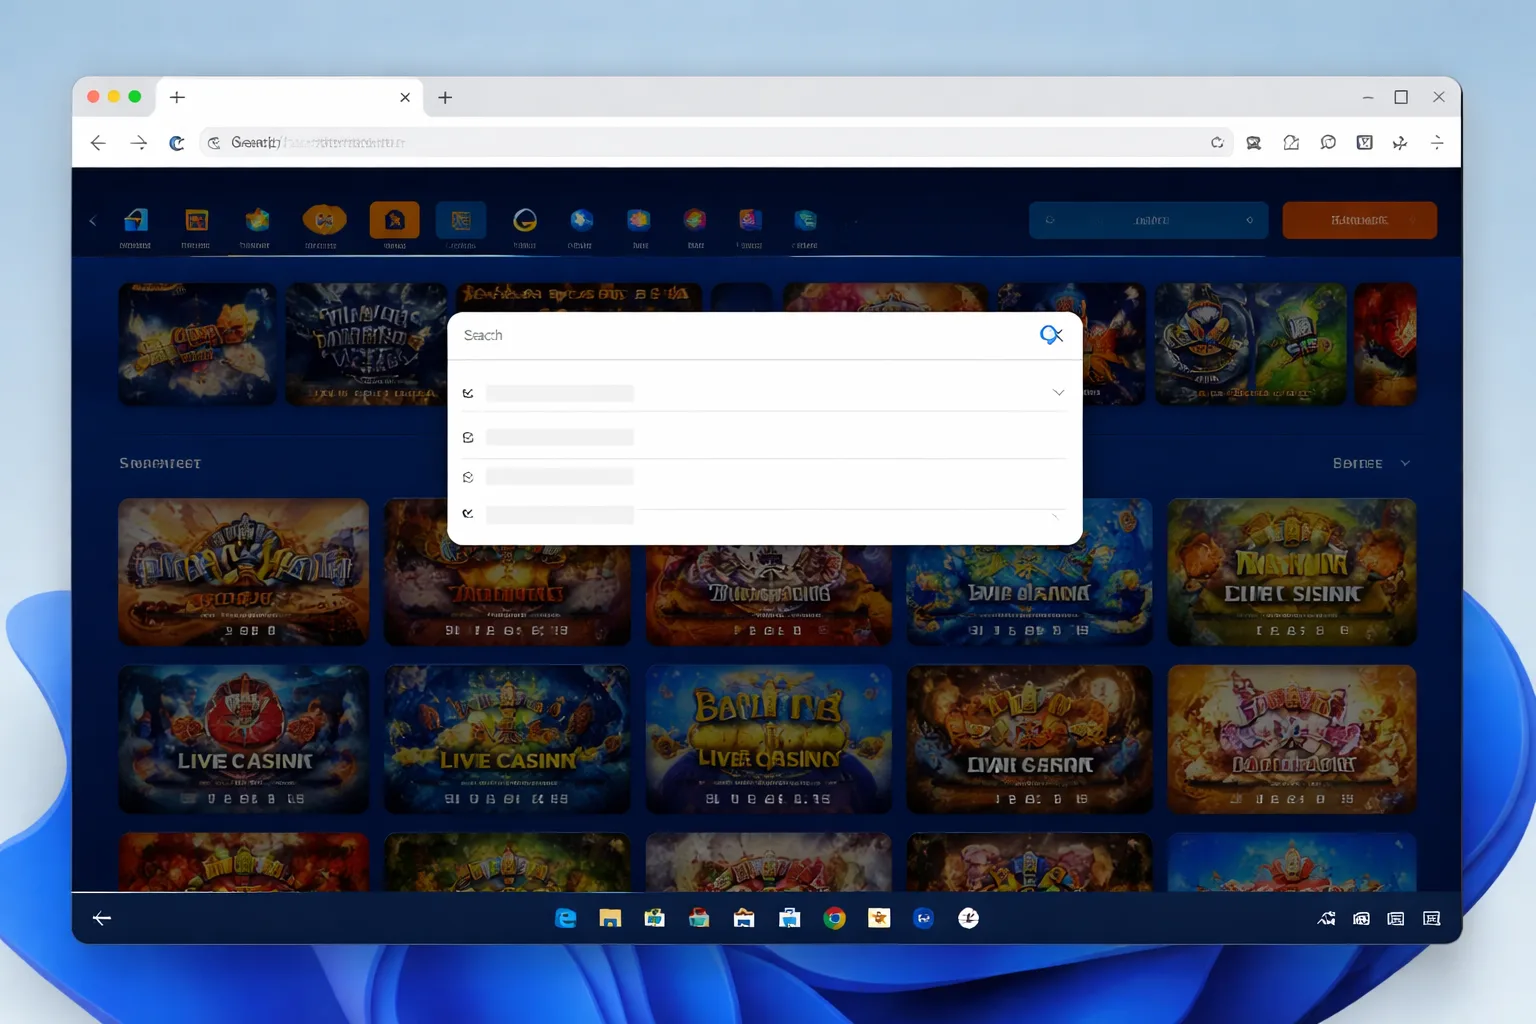
Task: Click the refresh icon inside the address bar
Action: [x=1217, y=143]
